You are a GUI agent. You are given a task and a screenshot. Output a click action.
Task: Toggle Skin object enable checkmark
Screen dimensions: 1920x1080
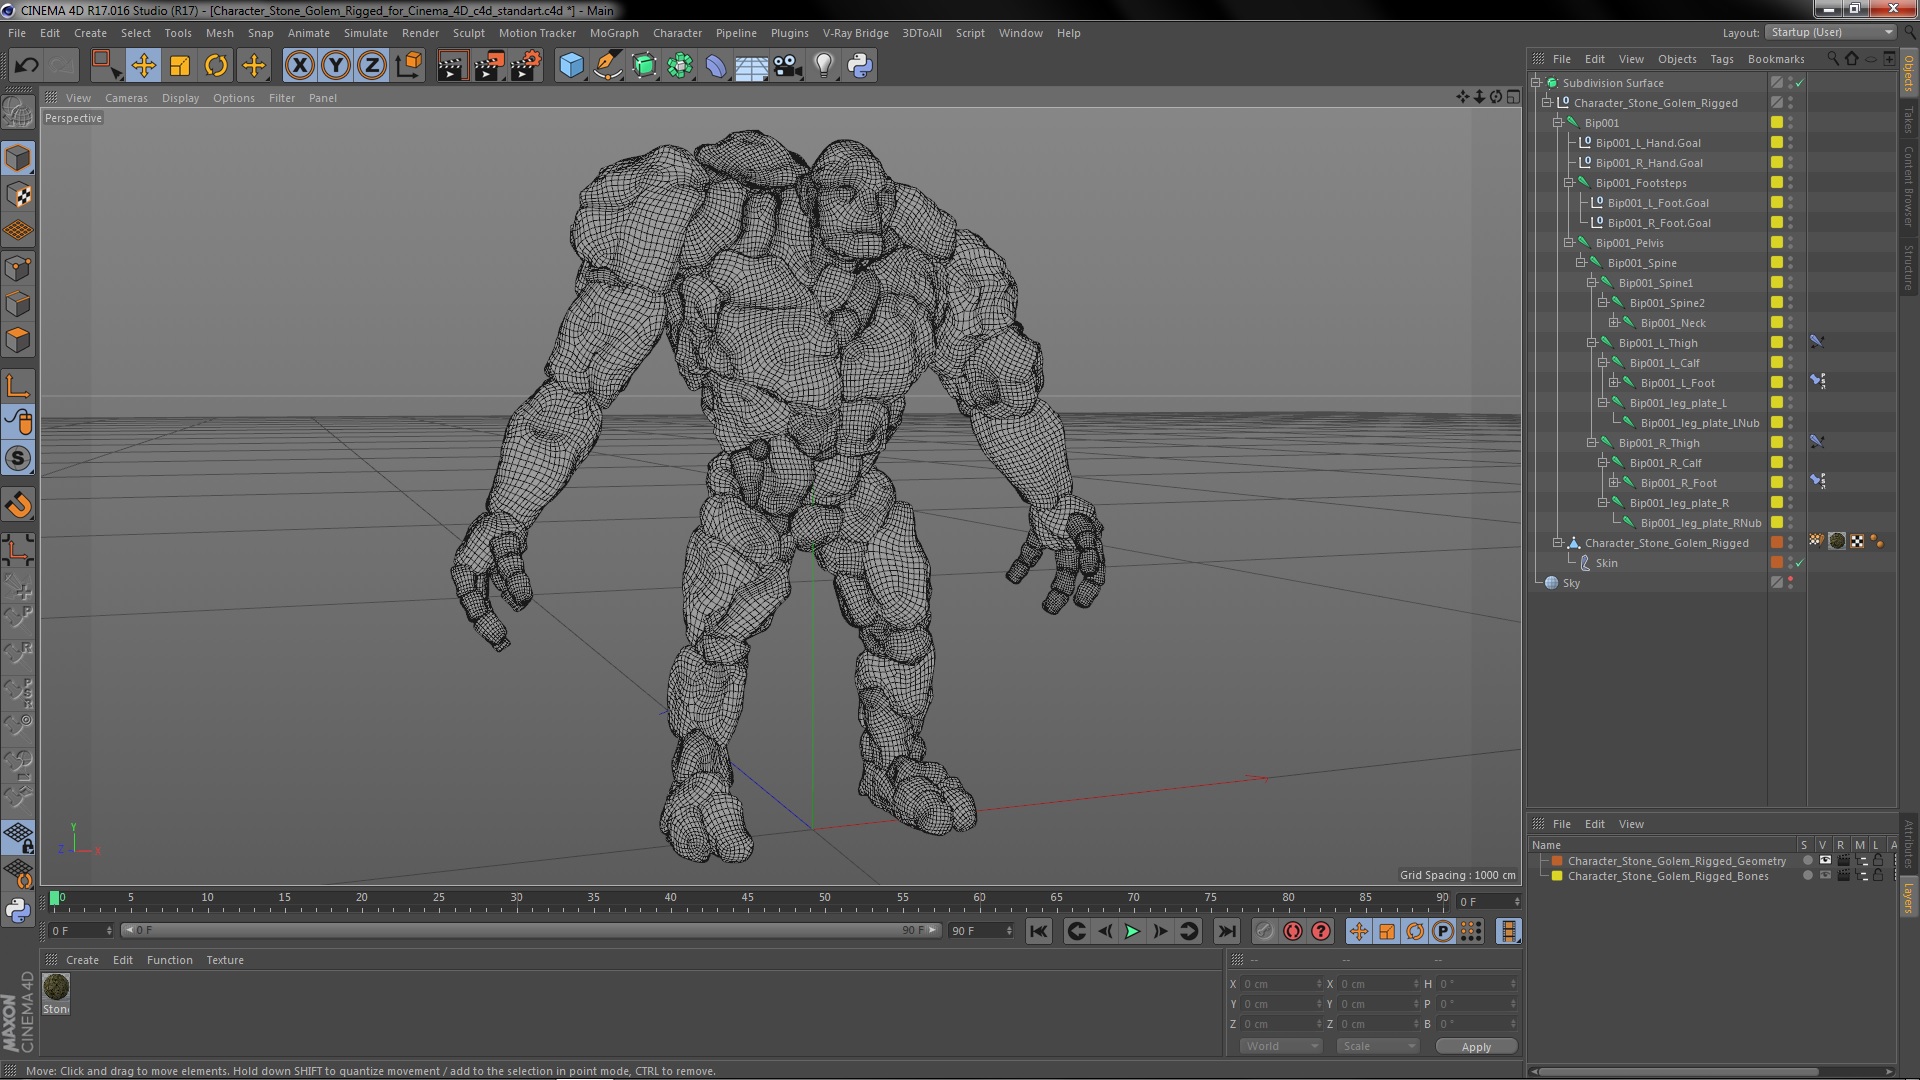(1800, 563)
